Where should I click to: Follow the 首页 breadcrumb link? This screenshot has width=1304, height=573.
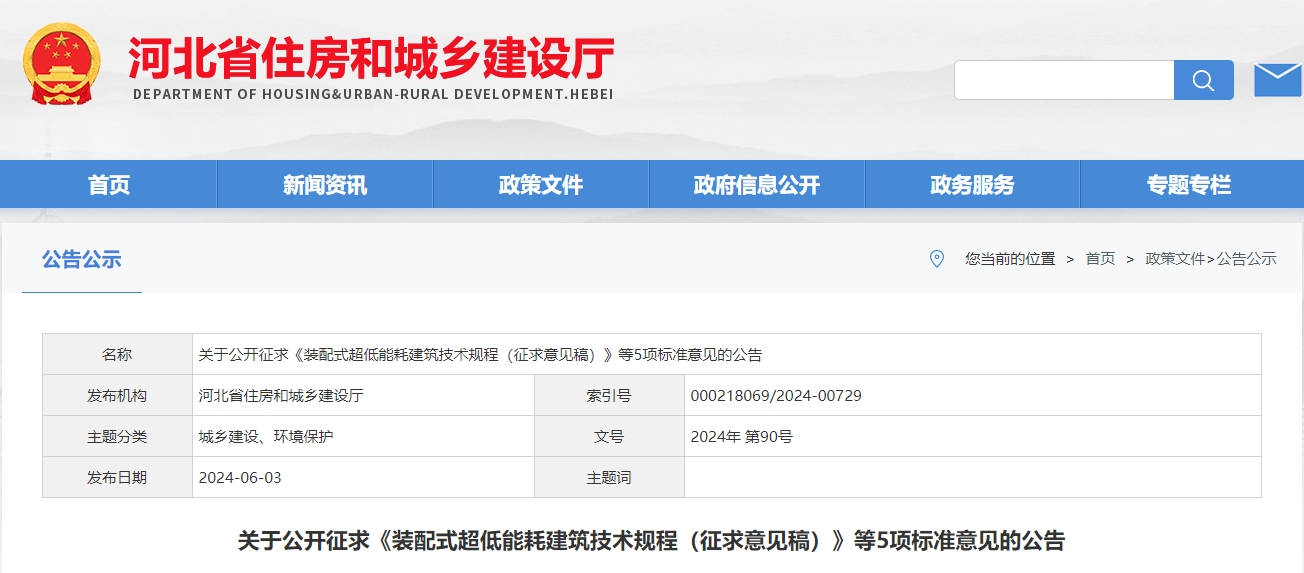tap(1100, 259)
